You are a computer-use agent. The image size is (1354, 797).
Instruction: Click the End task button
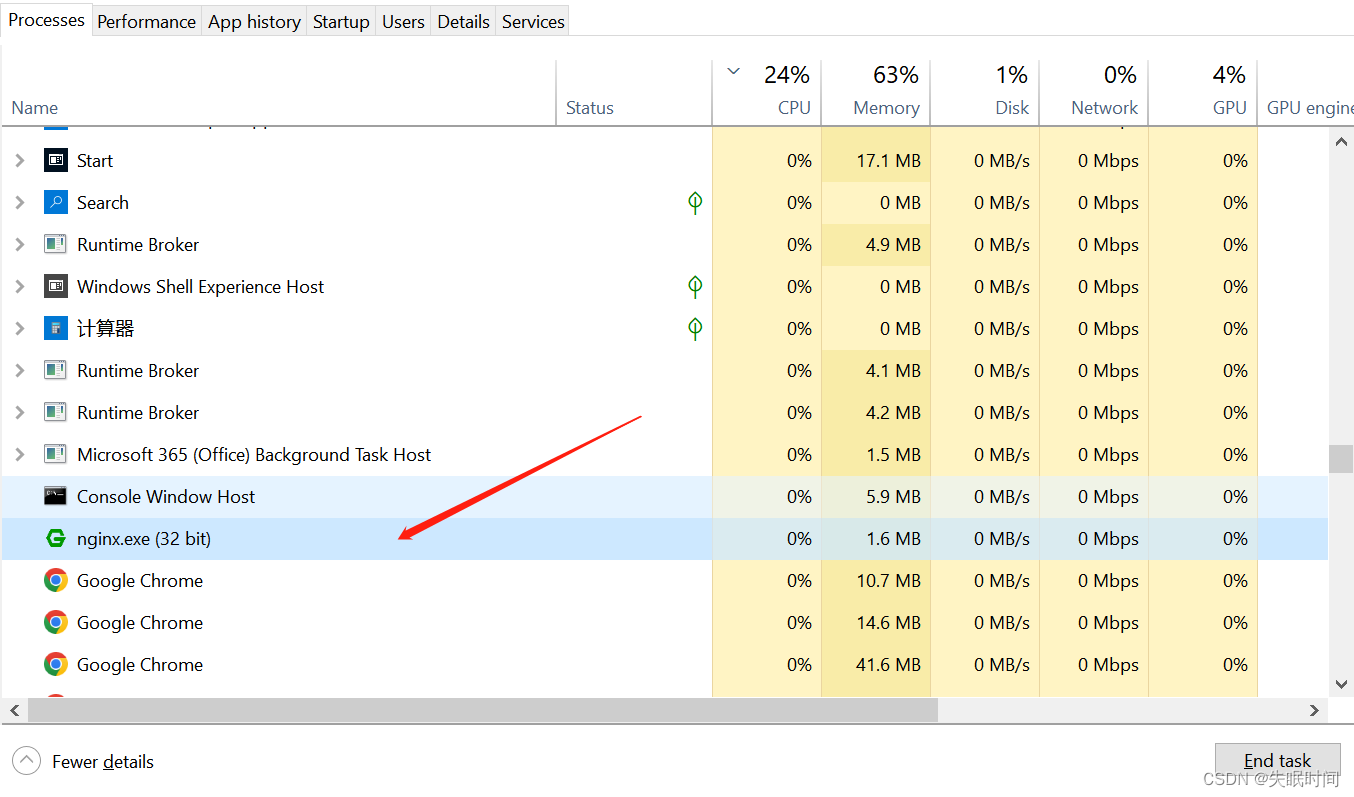1277,761
